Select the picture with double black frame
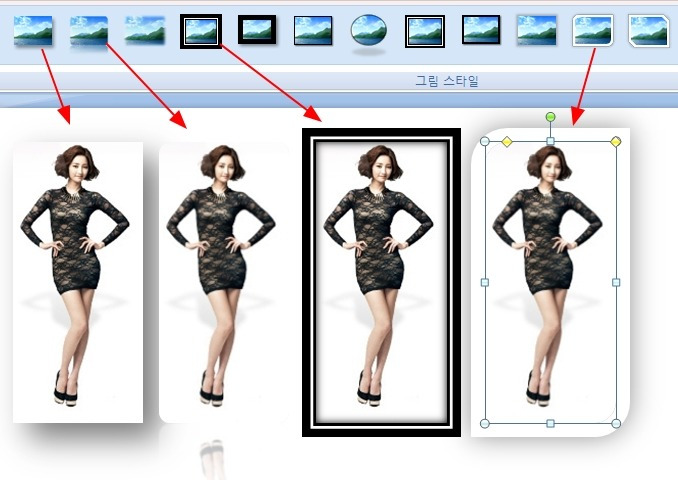The image size is (678, 480). pos(381,282)
